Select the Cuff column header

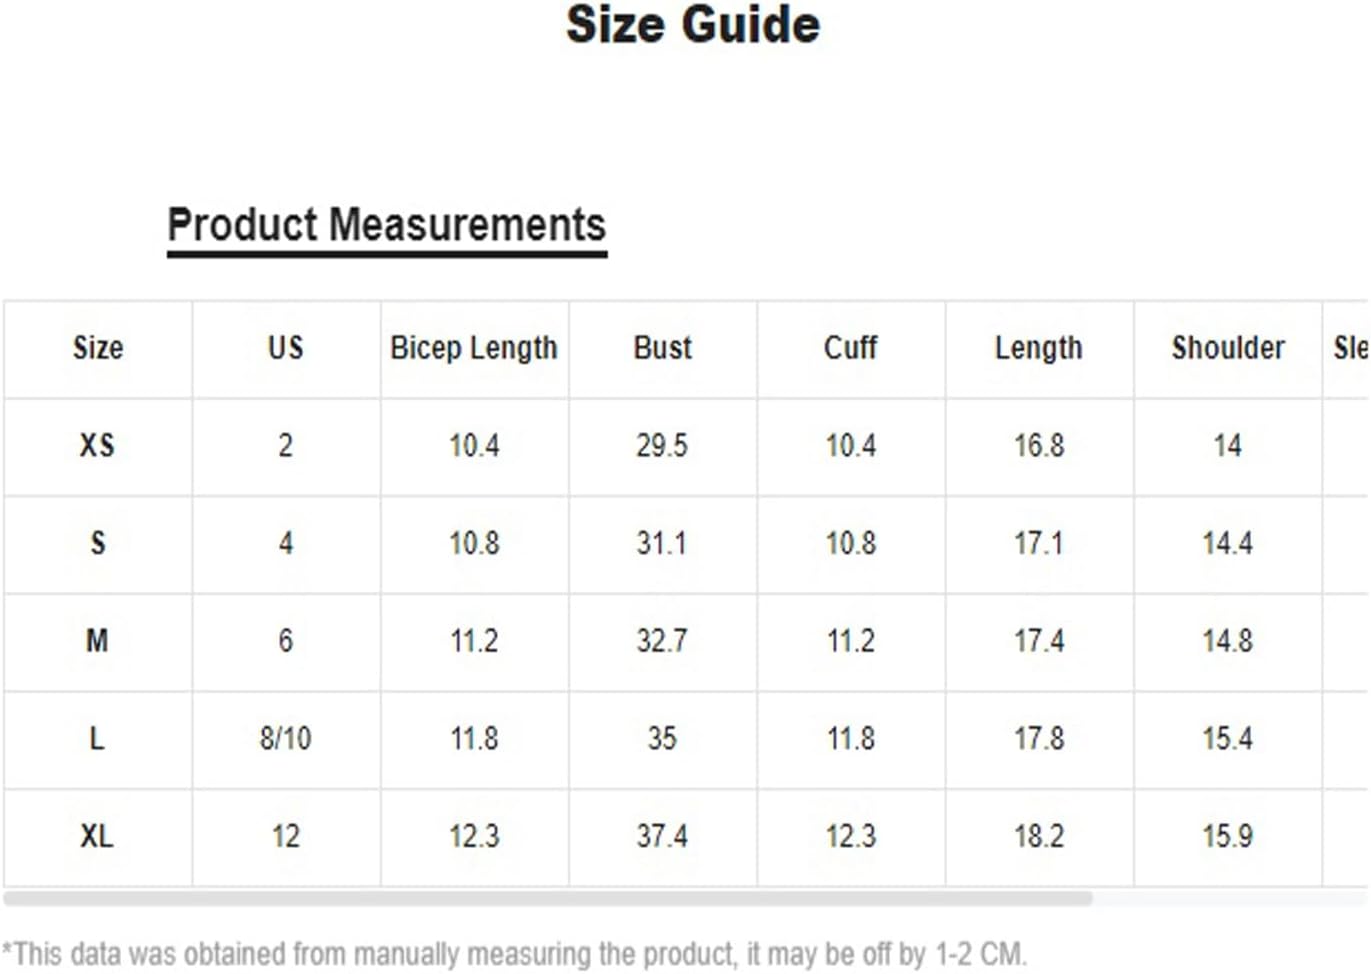pos(850,348)
